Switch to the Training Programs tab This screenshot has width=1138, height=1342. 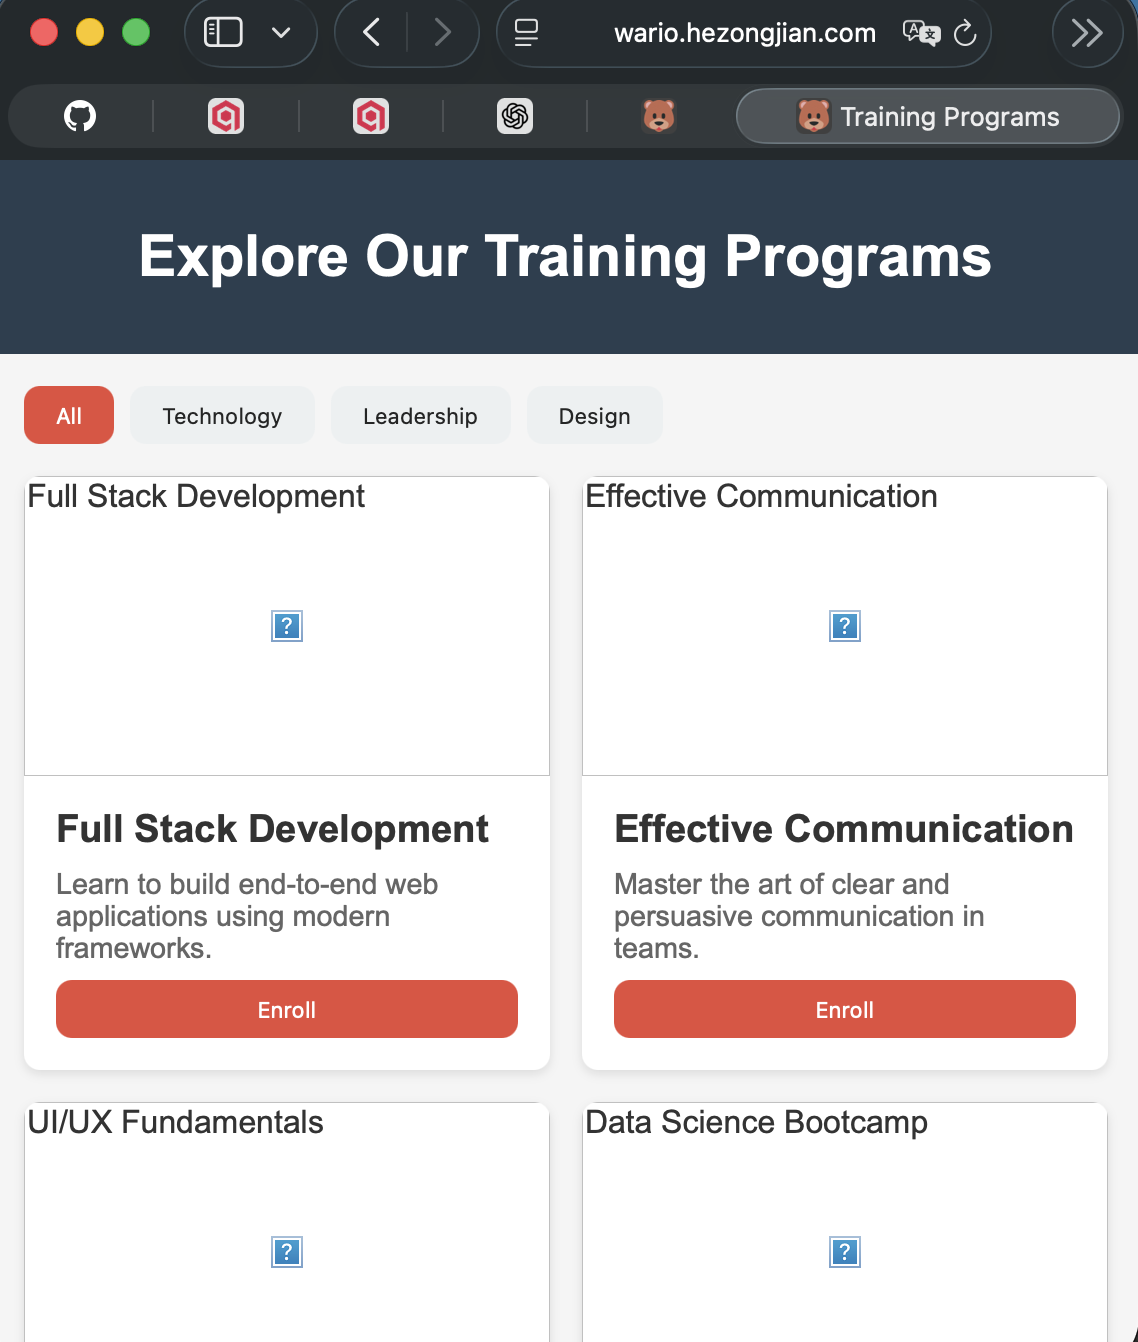(928, 117)
